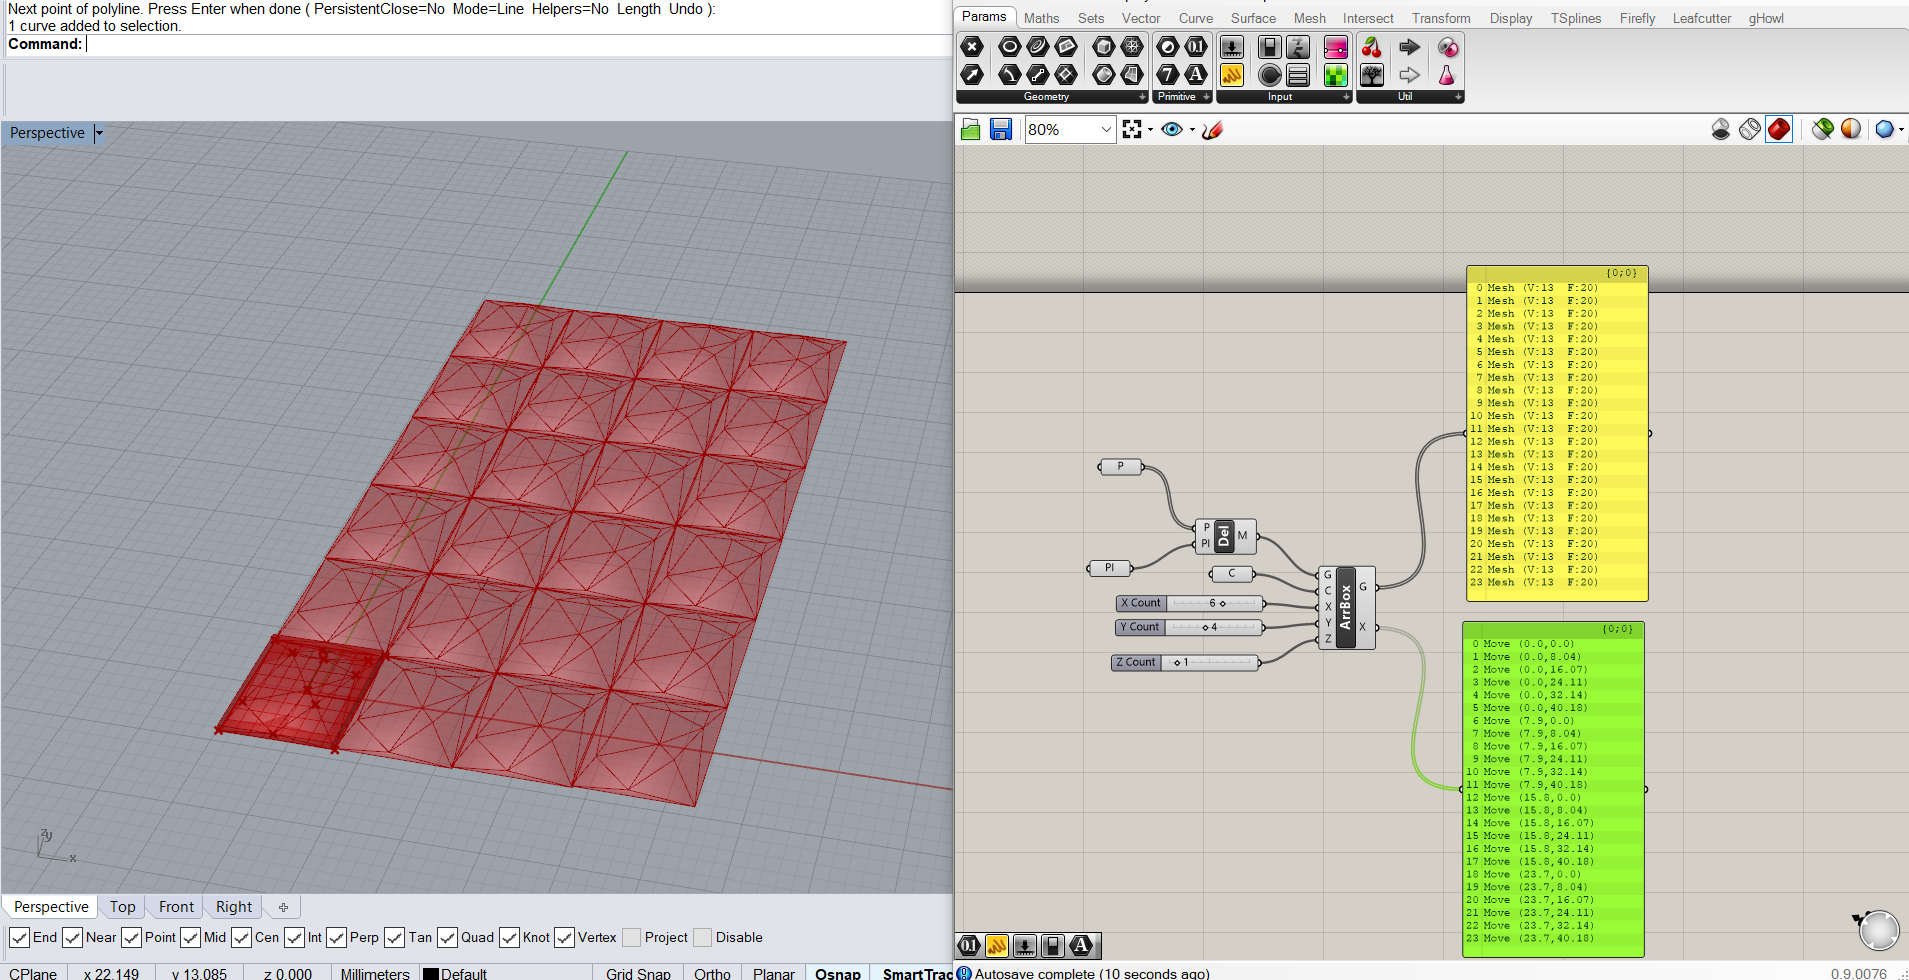Add a Number Slider from Input panel
Image resolution: width=1909 pixels, height=980 pixels.
[x=1232, y=47]
